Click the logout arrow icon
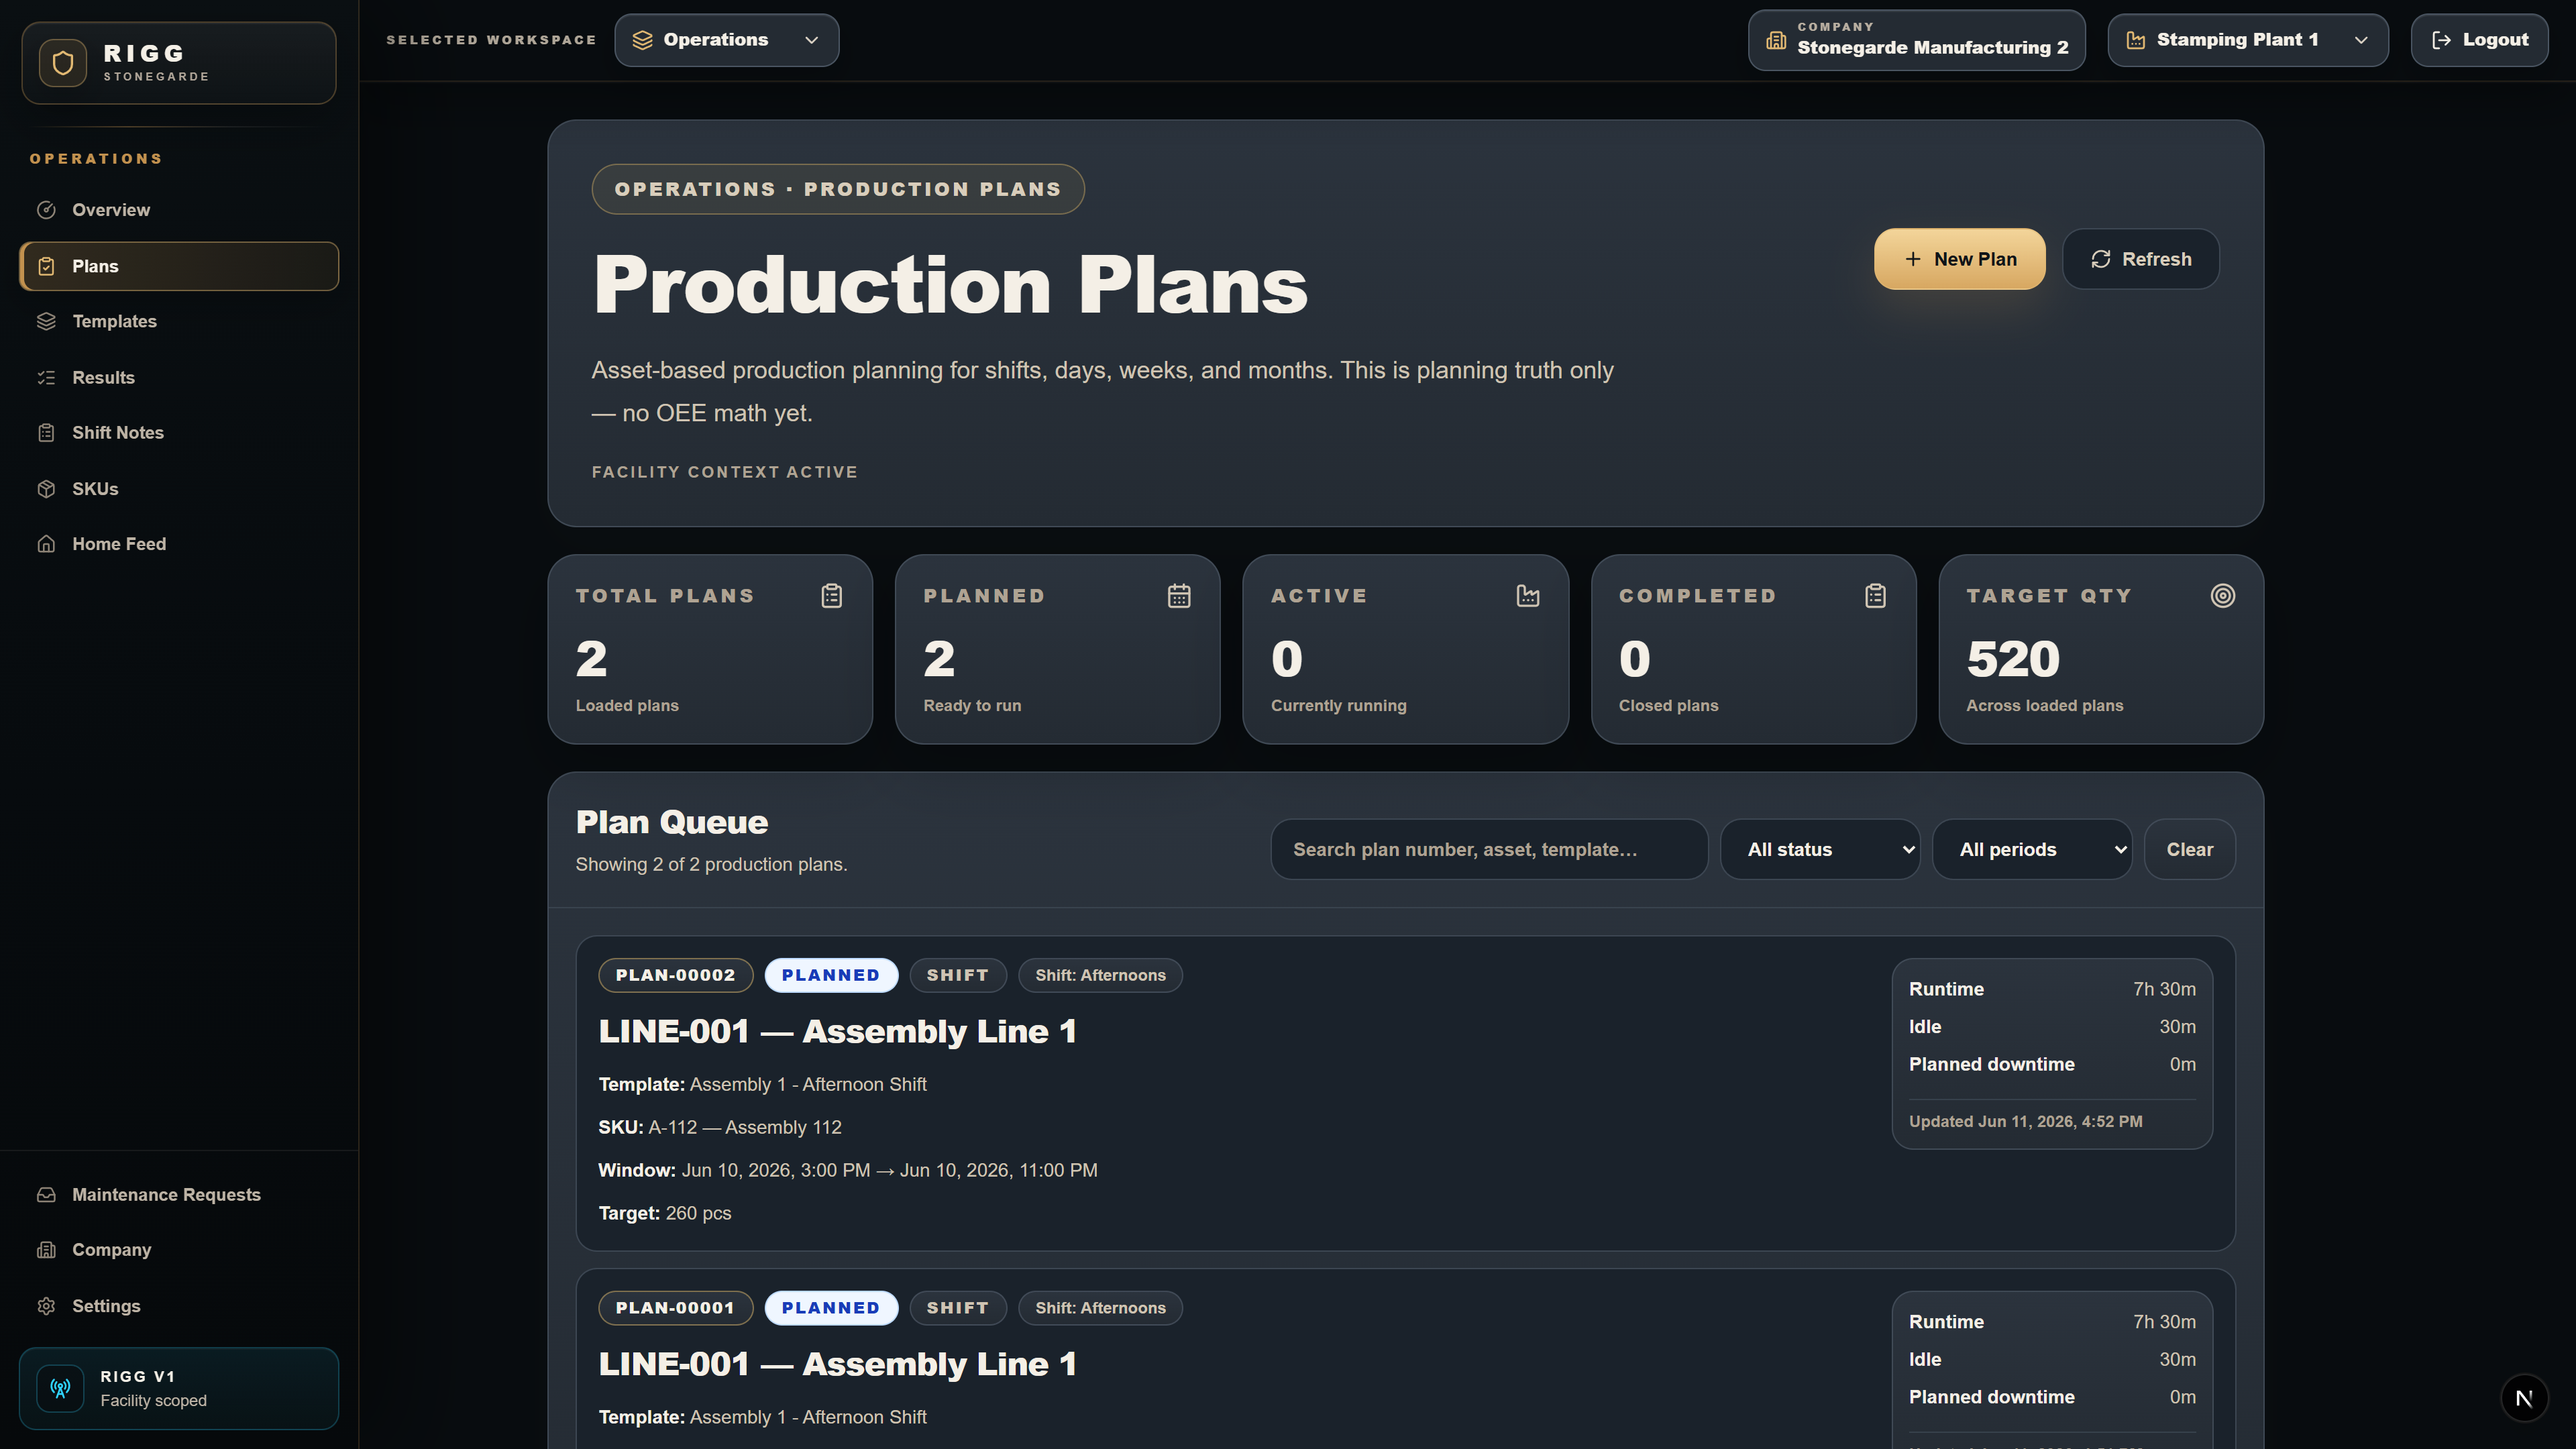The width and height of the screenshot is (2576, 1449). pyautogui.click(x=2441, y=40)
